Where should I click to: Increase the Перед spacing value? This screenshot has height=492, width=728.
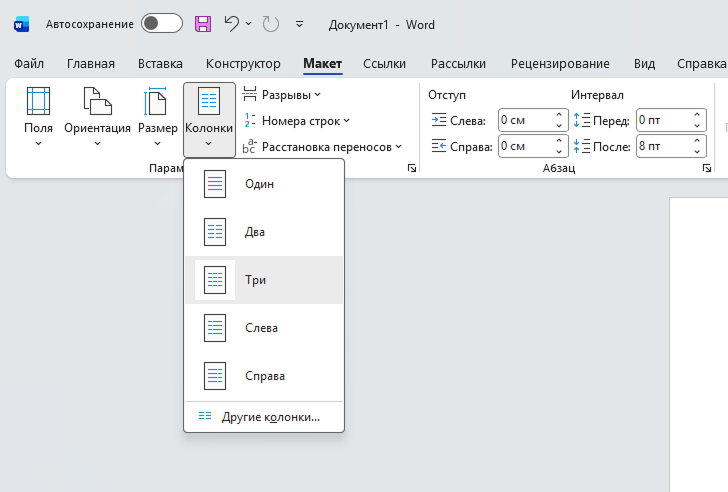[697, 115]
